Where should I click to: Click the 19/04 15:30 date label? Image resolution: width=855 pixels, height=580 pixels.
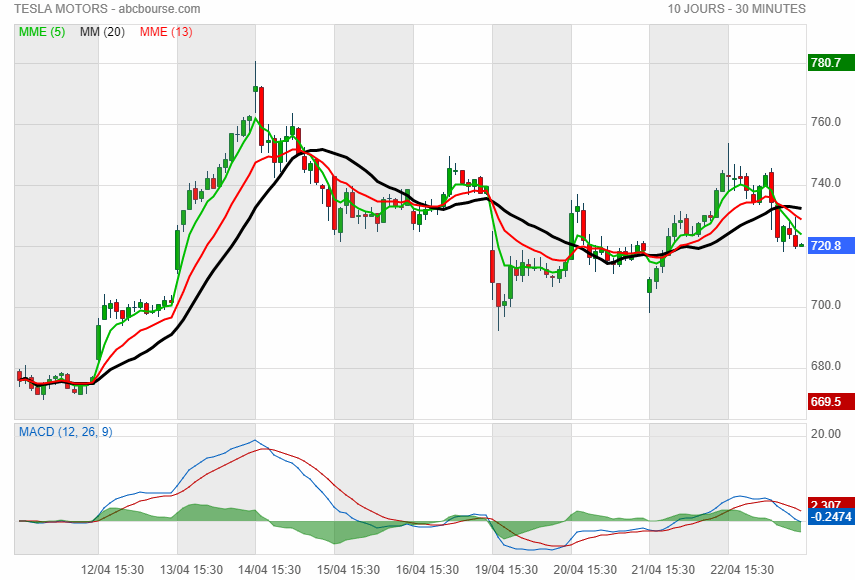(x=506, y=570)
